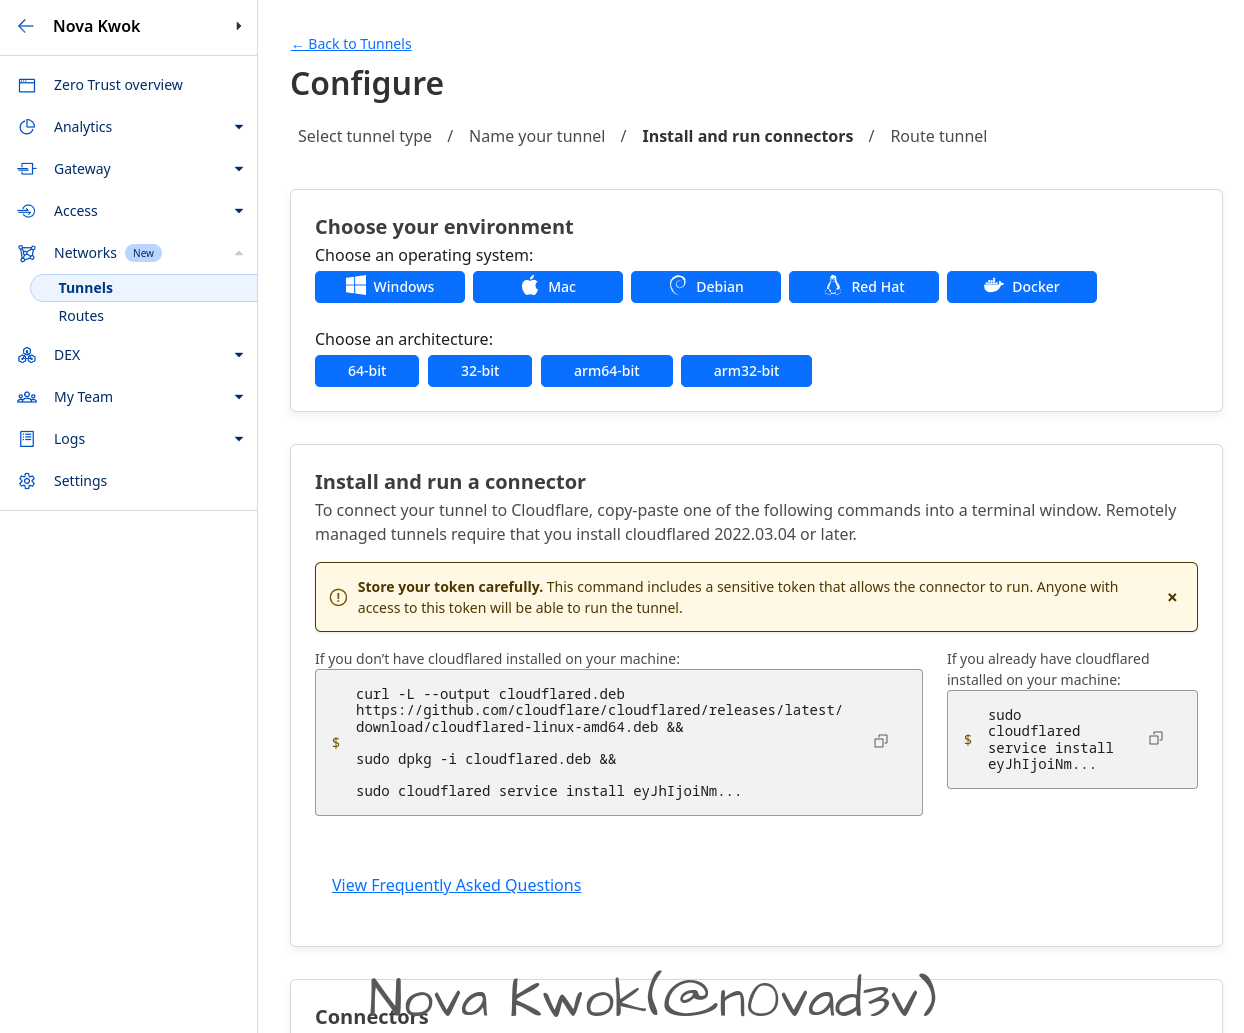Click the Networks icon in sidebar
This screenshot has height=1033, width=1244.
pos(27,253)
